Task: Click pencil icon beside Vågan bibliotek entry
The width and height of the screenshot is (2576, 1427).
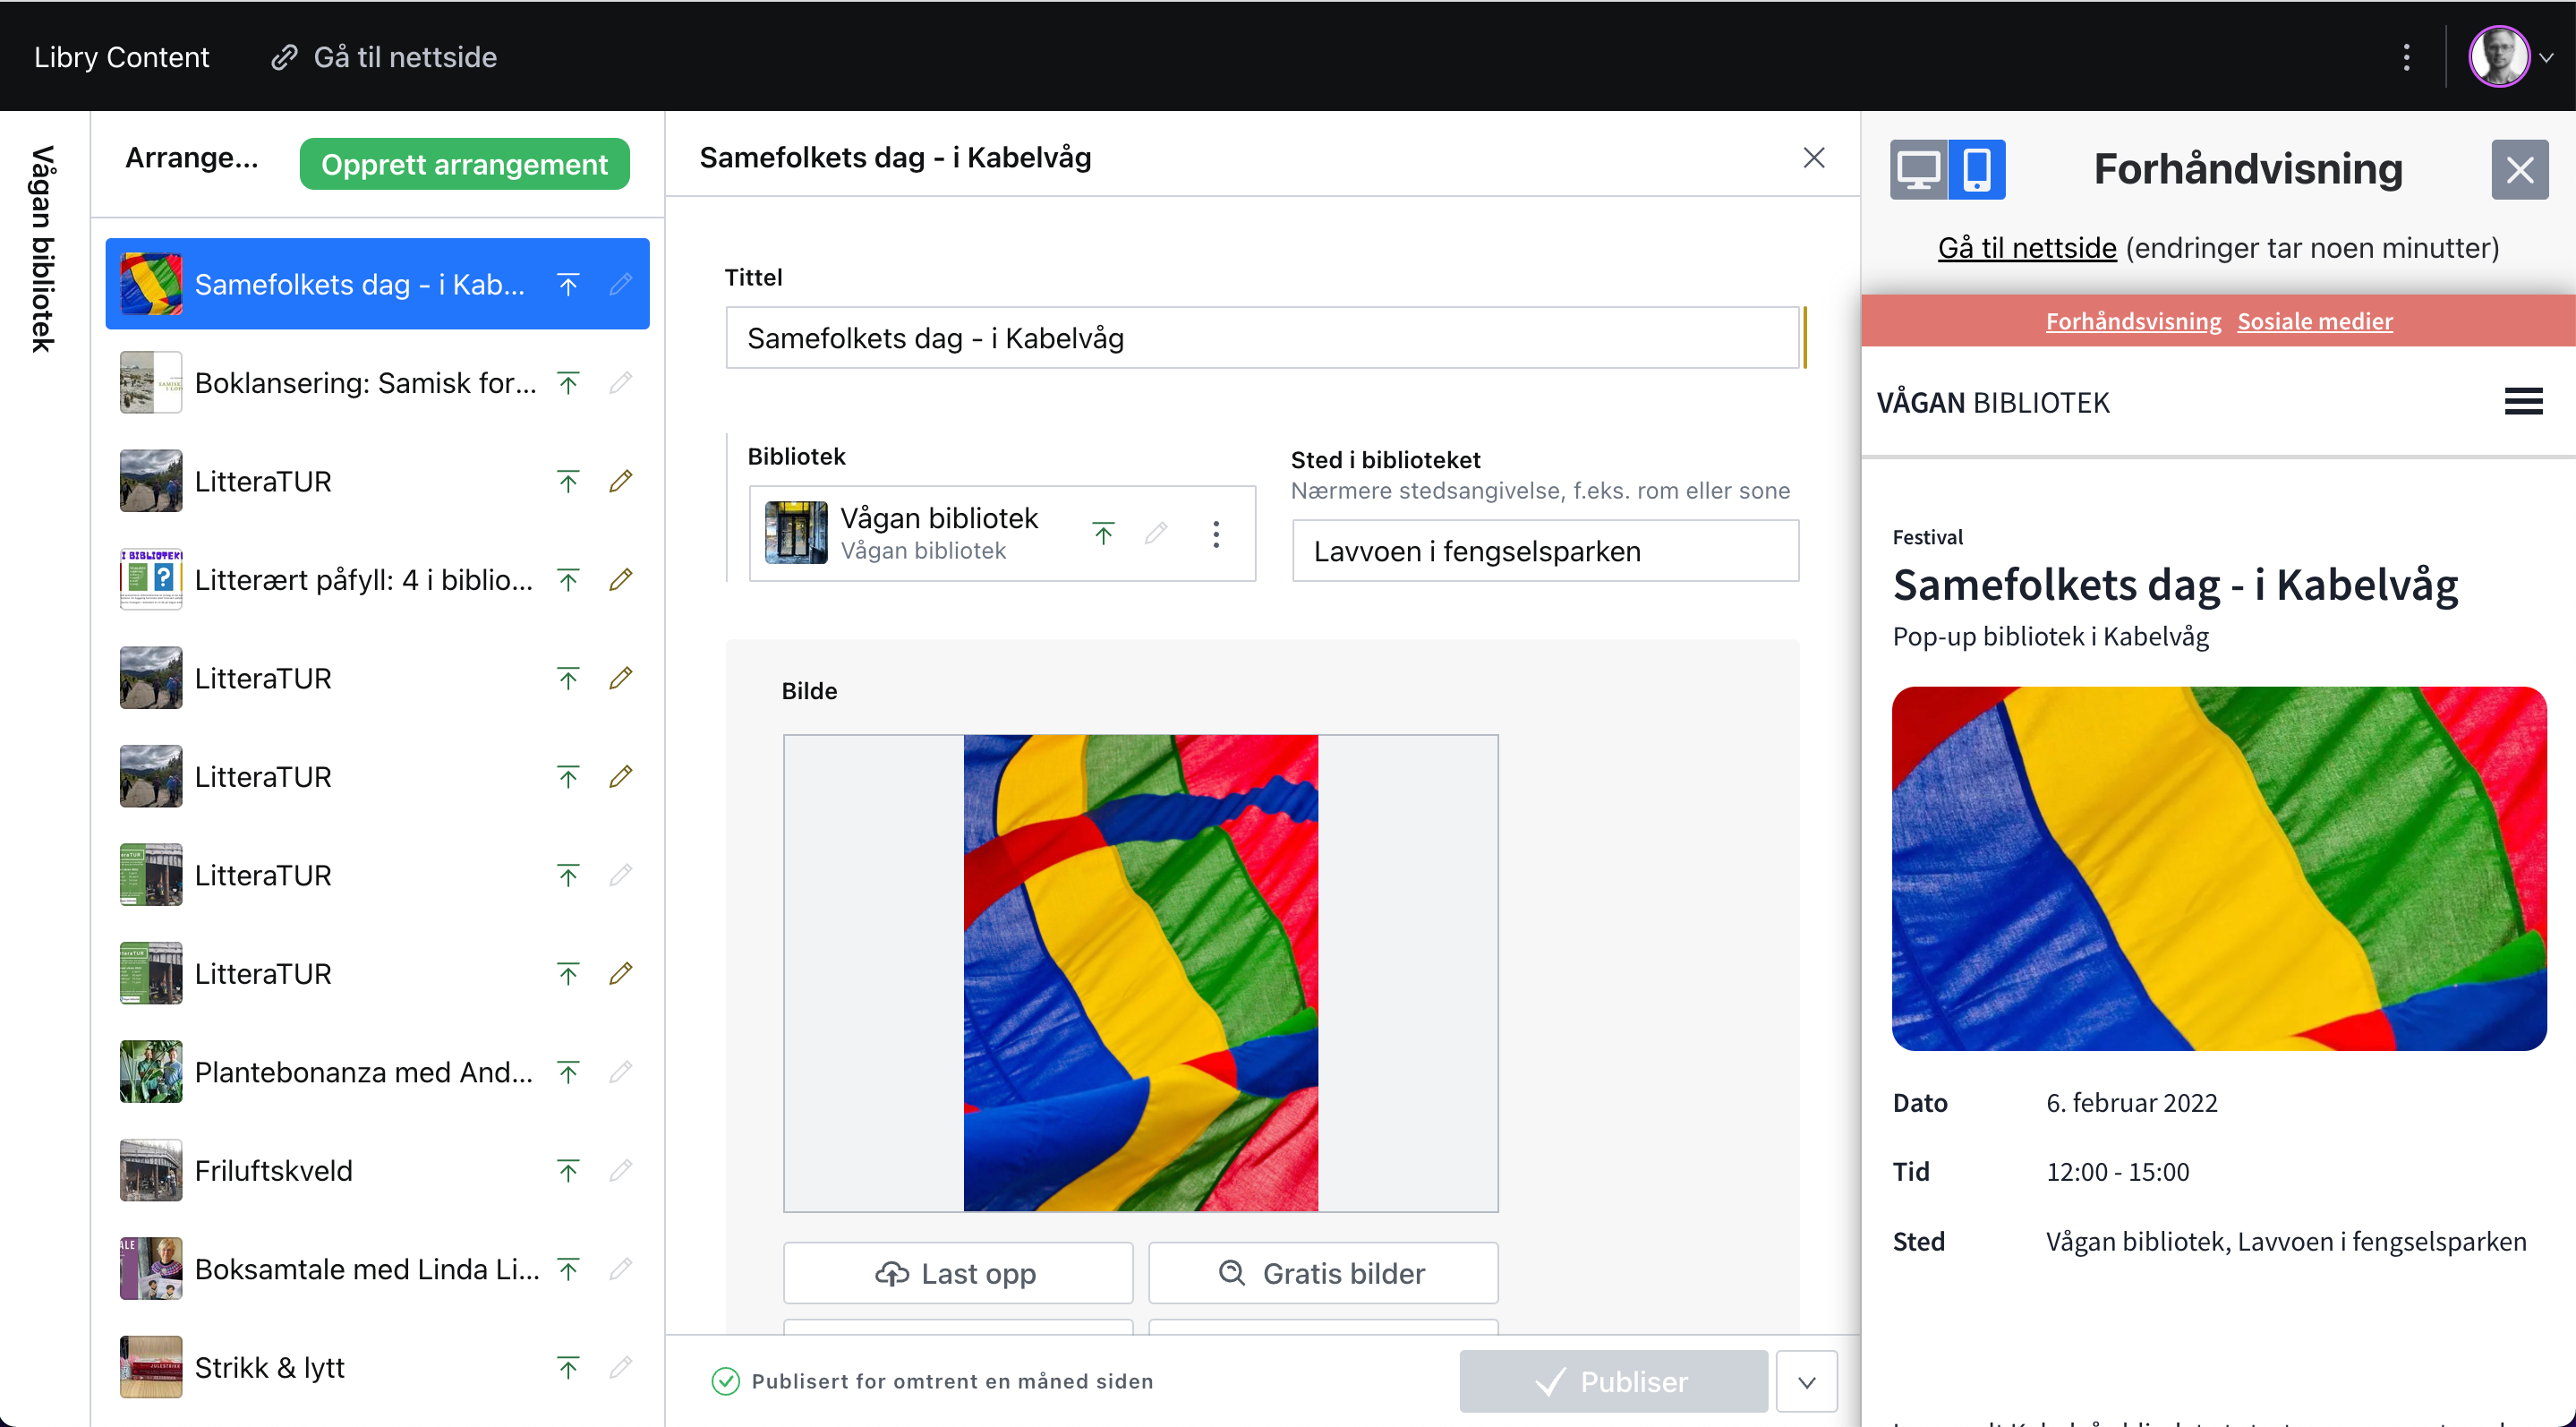Action: 1156,534
